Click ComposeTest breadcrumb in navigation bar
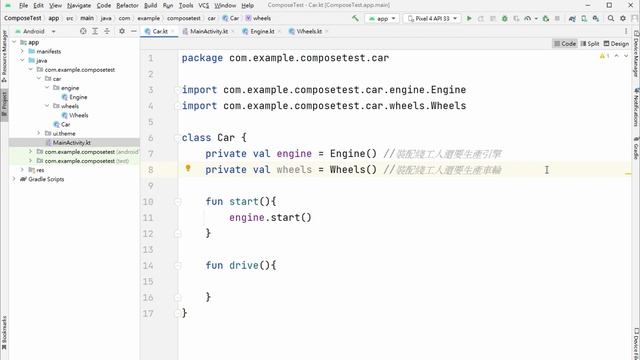The height and width of the screenshot is (360, 640). coord(22,18)
